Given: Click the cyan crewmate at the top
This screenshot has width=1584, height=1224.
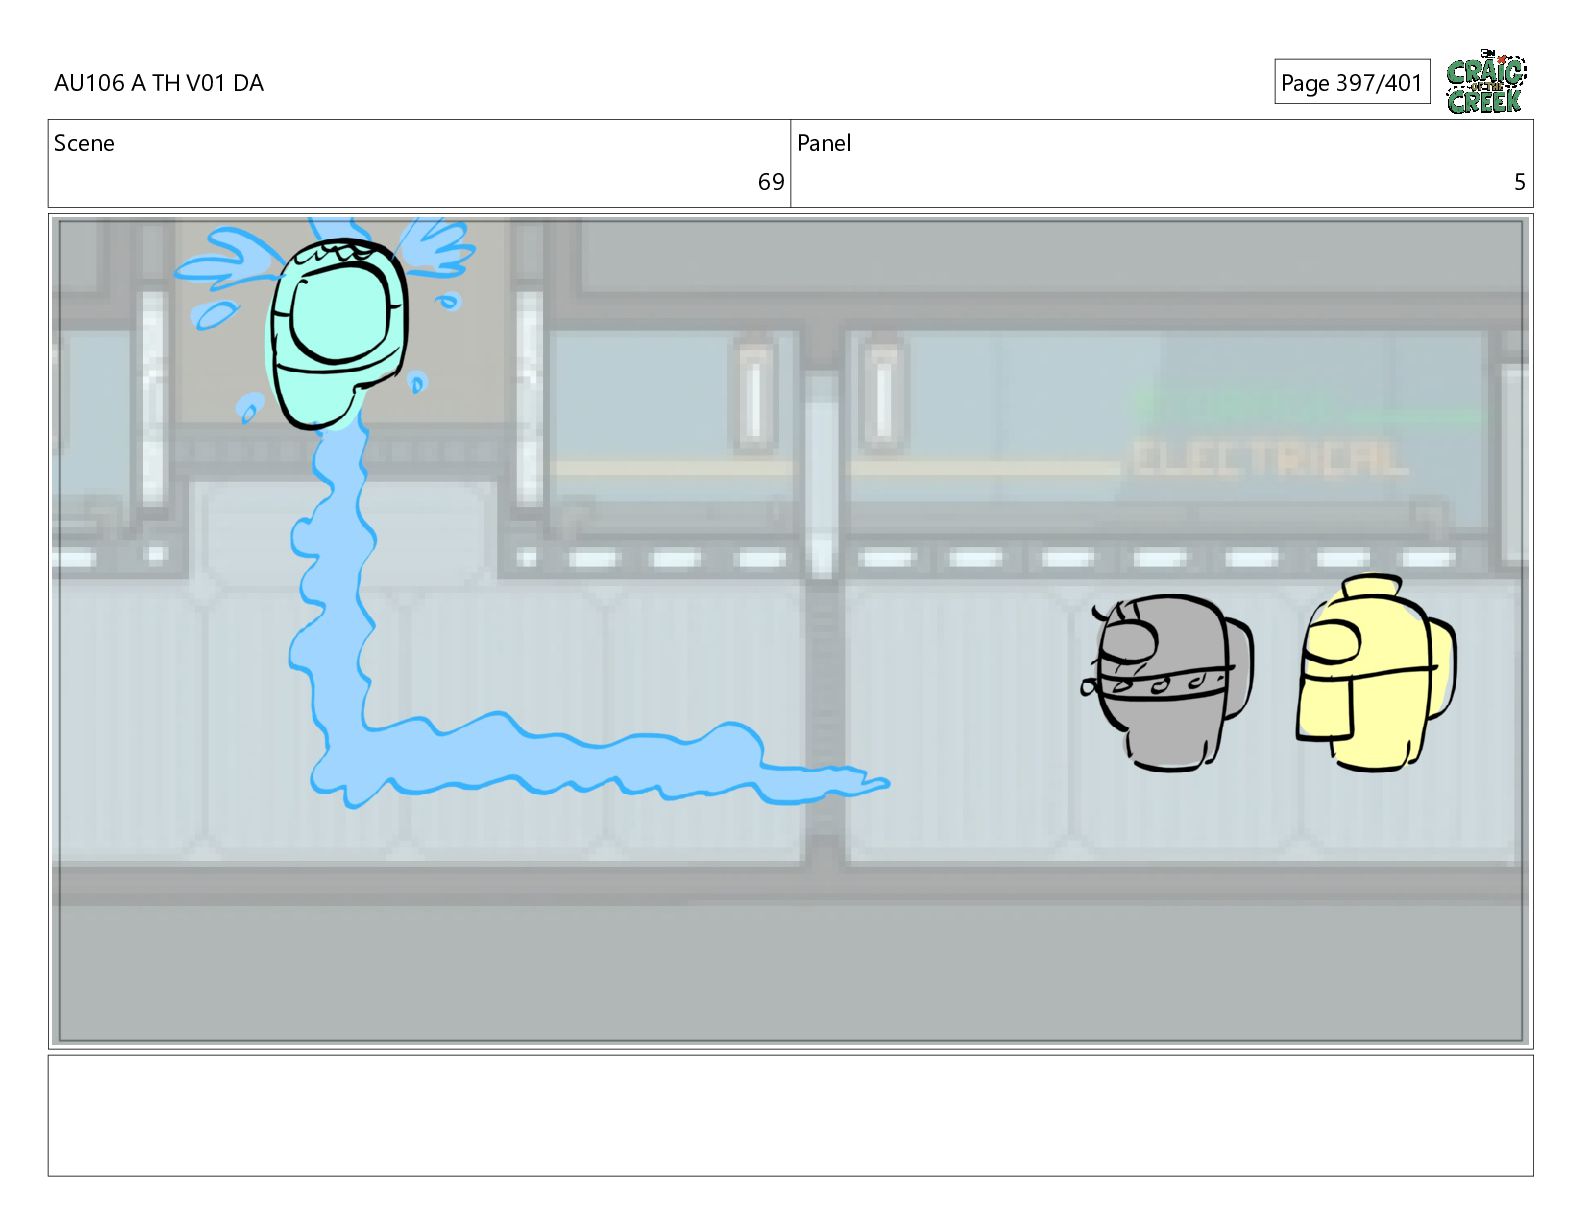Looking at the screenshot, I should click(337, 334).
